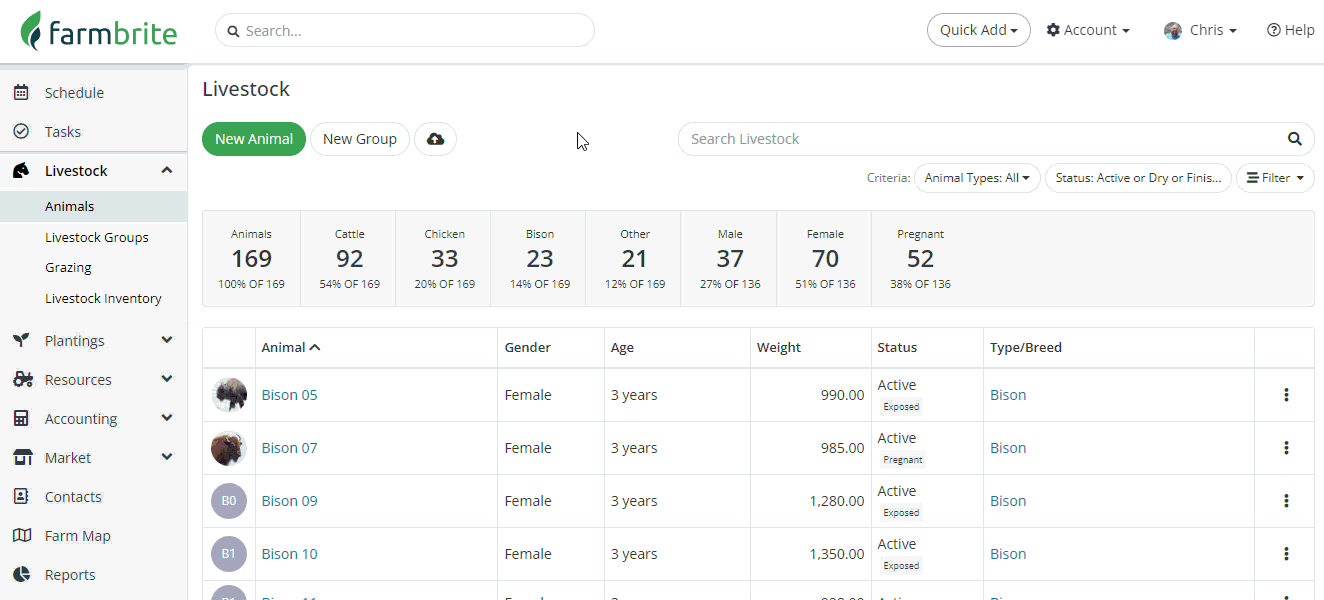1324x600 pixels.
Task: Collapse the Livestock sidebar section
Action: point(166,170)
